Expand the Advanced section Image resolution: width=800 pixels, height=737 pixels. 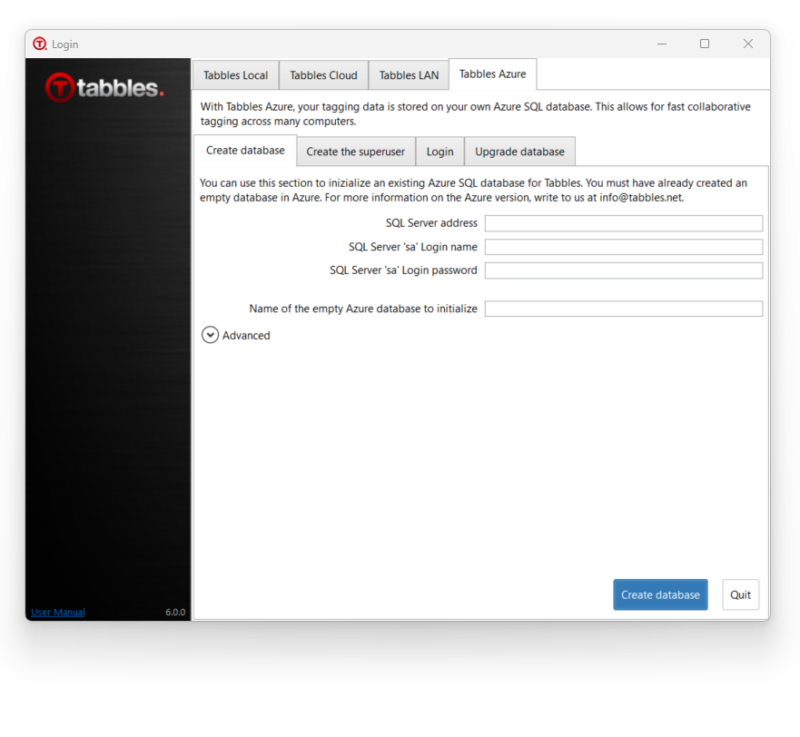click(x=247, y=335)
